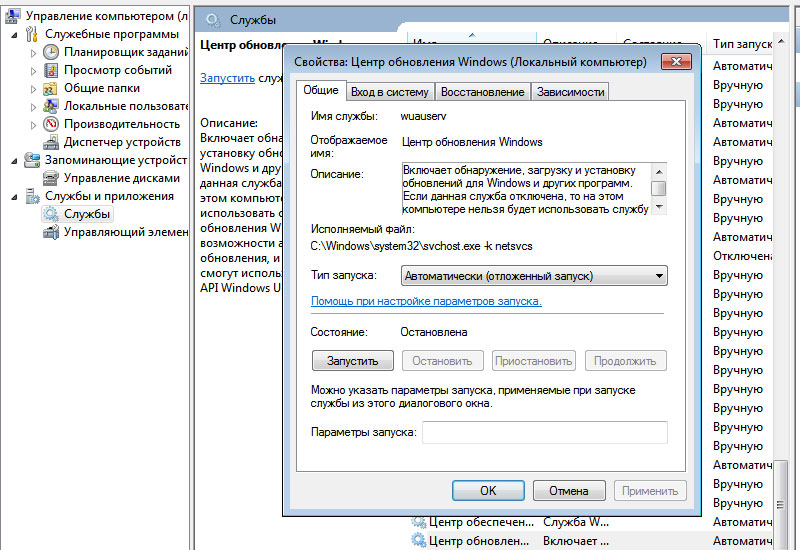Click the description box scrollbar down arrow

[x=658, y=207]
